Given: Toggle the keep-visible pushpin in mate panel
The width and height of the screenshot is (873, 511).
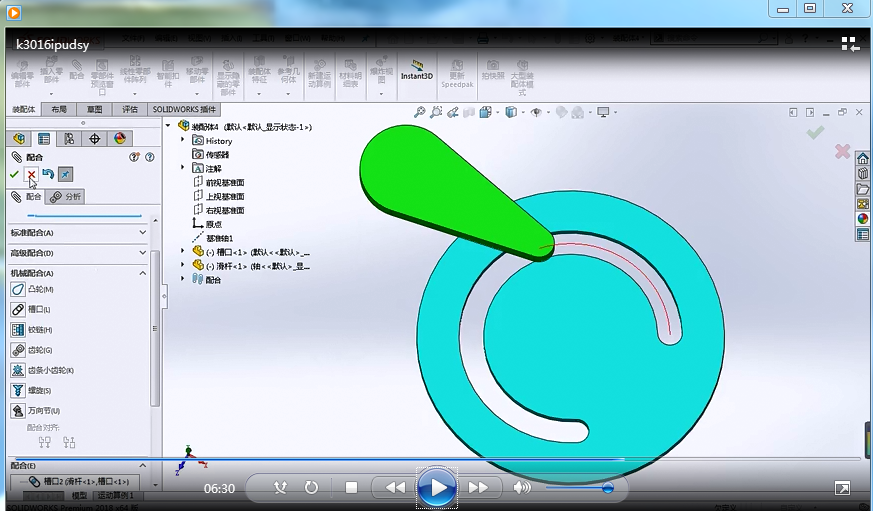Looking at the screenshot, I should point(64,175).
